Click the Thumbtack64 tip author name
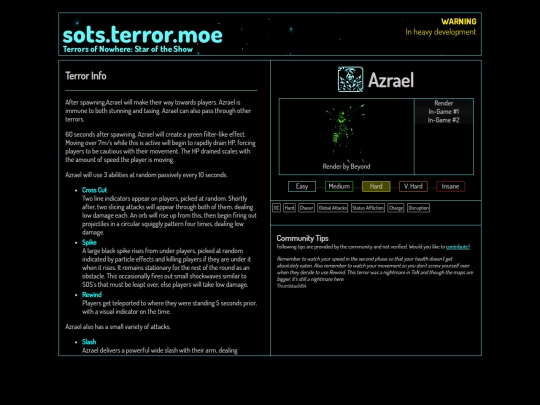This screenshot has width=540, height=405. (291, 286)
